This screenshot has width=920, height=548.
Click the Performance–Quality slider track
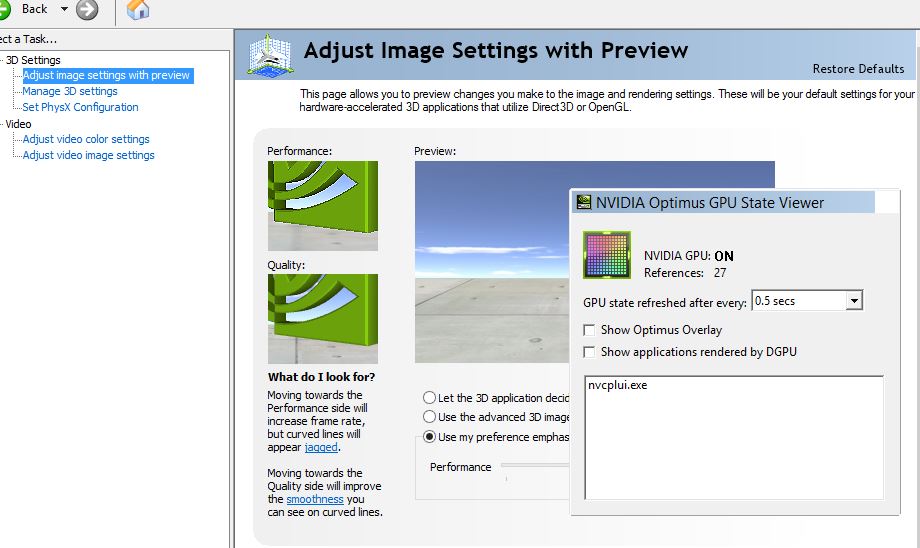tap(535, 465)
